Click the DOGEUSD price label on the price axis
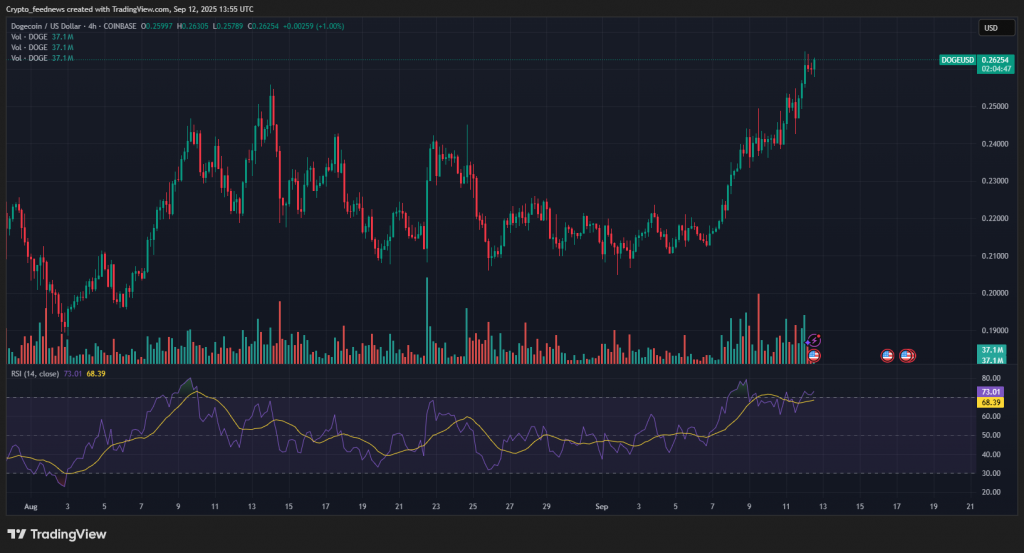Screen dimensions: 1024x553 [x=957, y=60]
